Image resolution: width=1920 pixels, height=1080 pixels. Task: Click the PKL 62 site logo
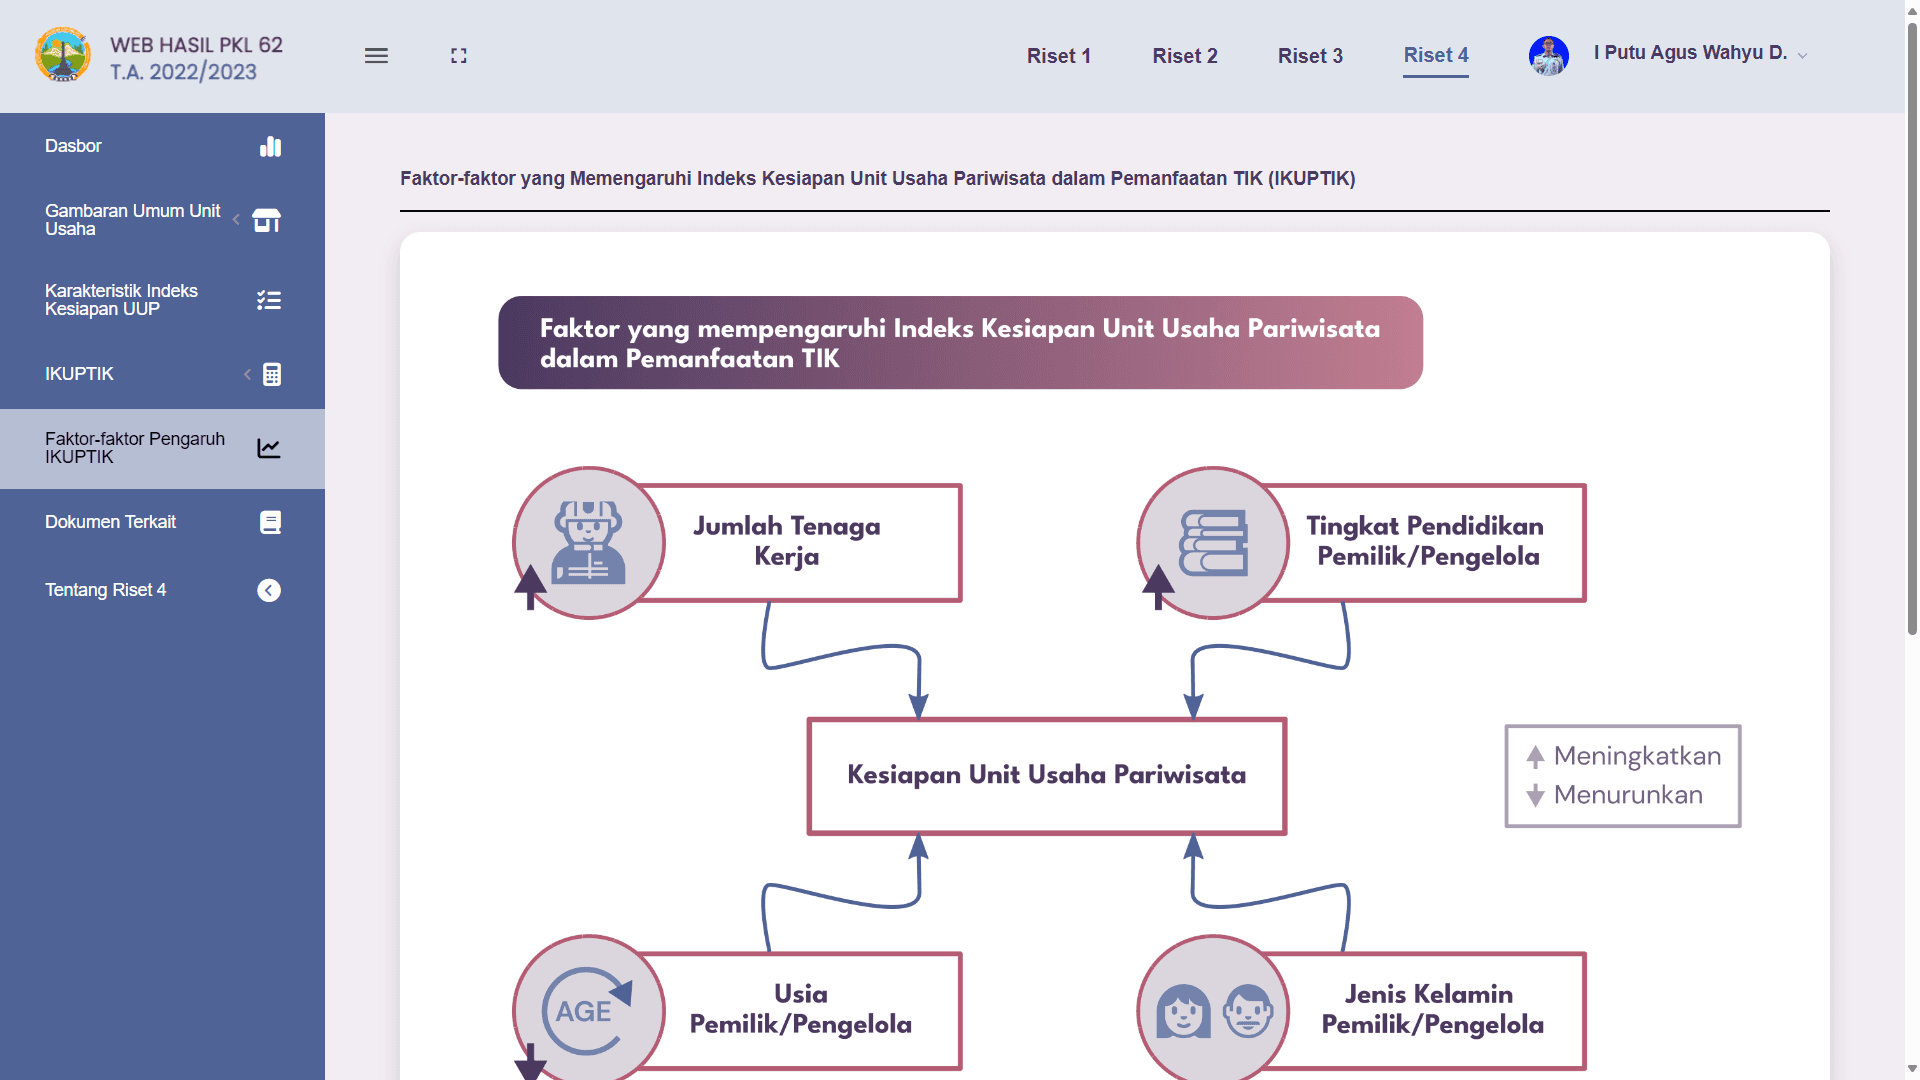pyautogui.click(x=62, y=55)
